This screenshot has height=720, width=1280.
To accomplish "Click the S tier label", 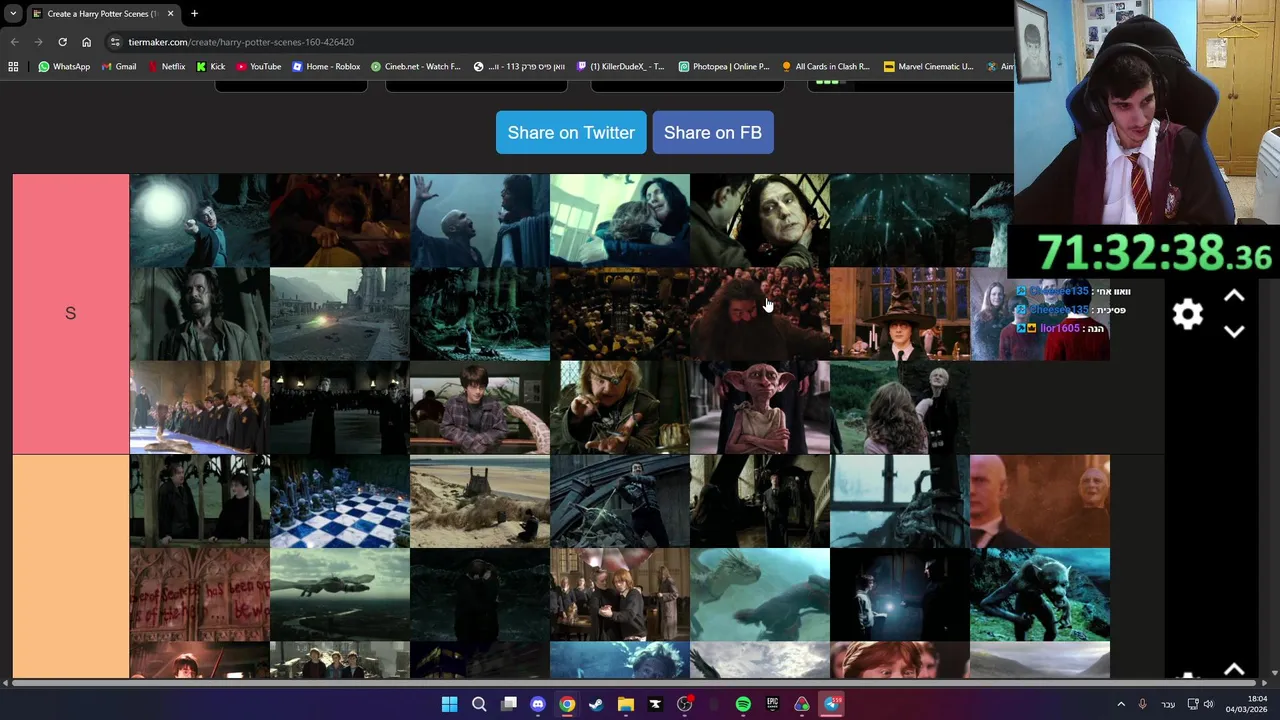I will pos(70,314).
